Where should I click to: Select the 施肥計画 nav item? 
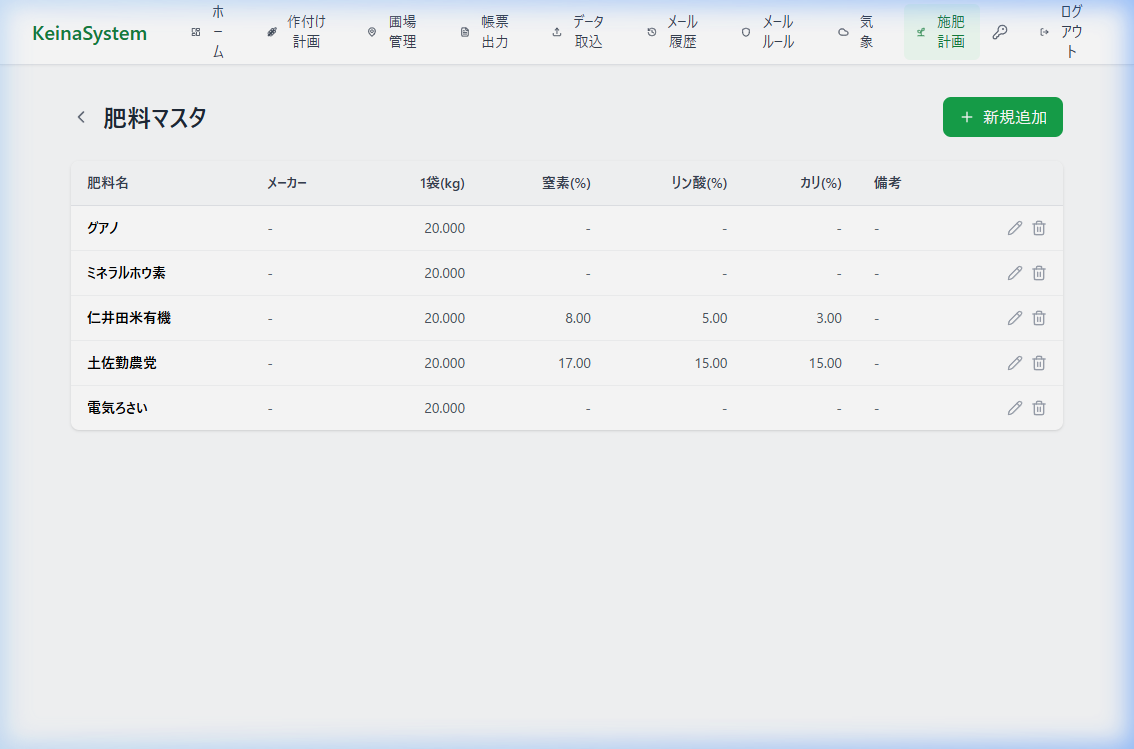pyautogui.click(x=941, y=32)
